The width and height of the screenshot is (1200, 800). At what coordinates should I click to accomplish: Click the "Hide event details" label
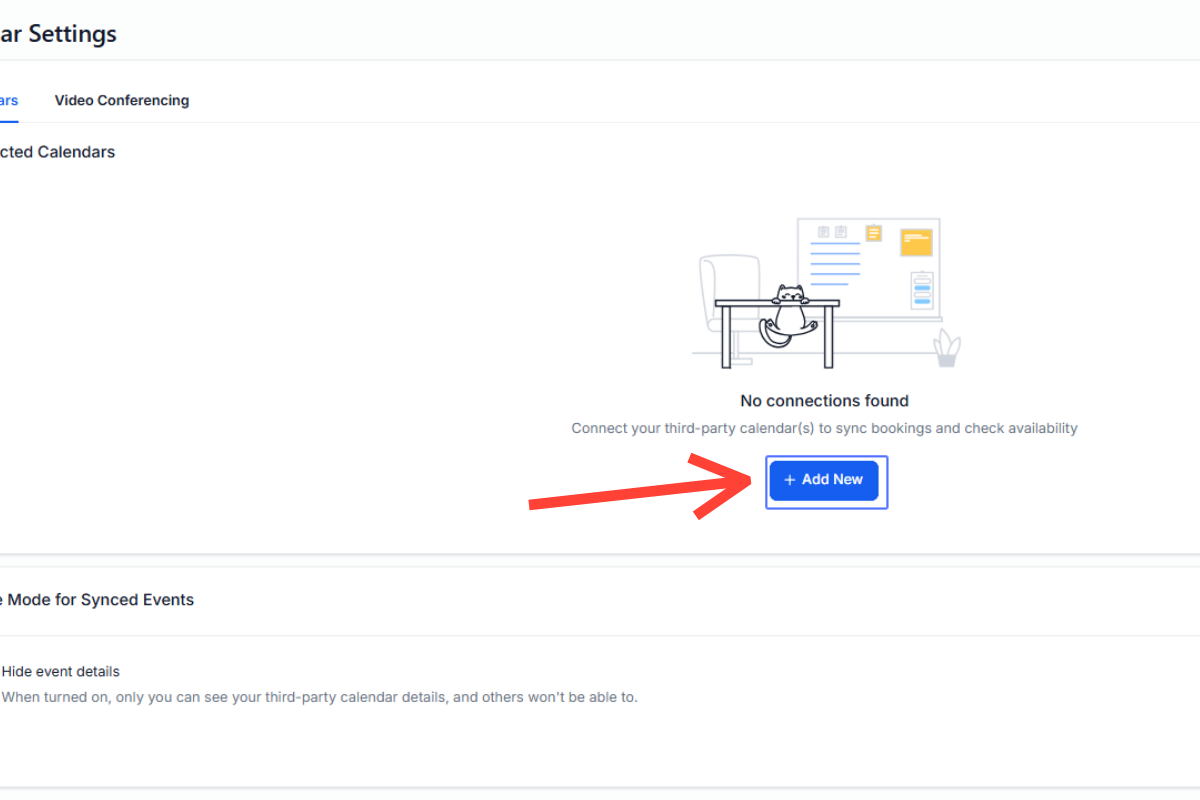(x=61, y=671)
